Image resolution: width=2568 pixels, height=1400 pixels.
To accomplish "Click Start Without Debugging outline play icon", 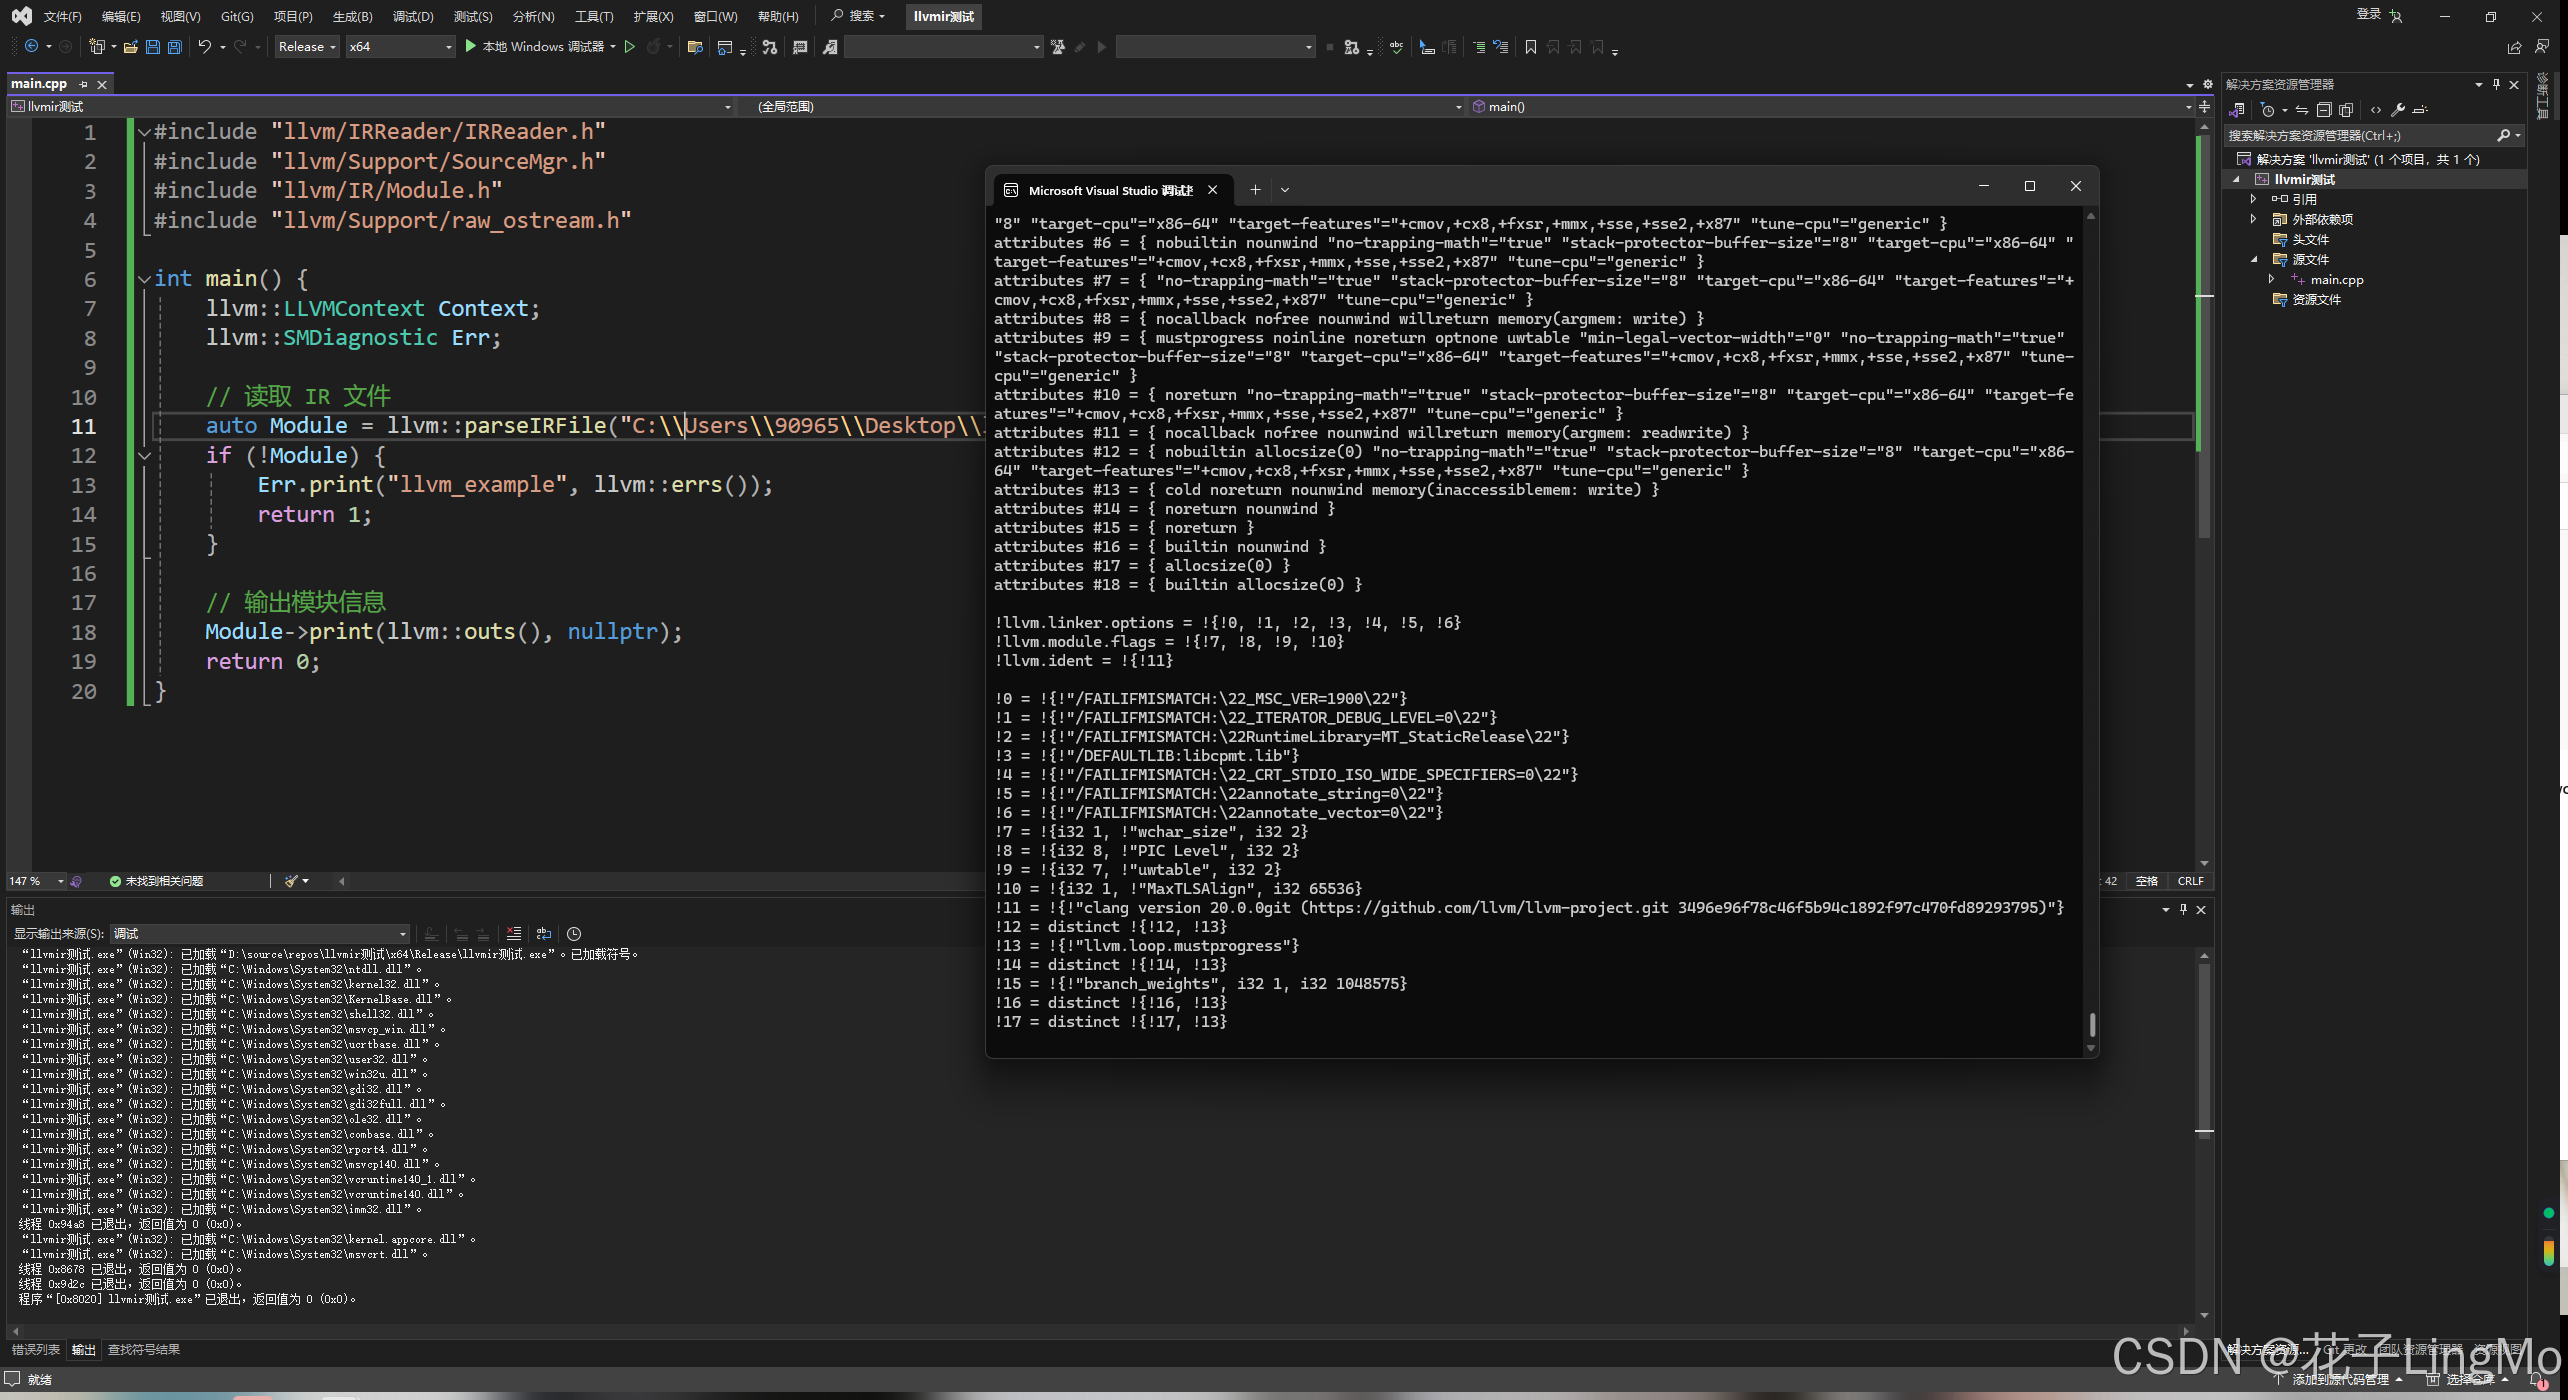I will (x=630, y=47).
